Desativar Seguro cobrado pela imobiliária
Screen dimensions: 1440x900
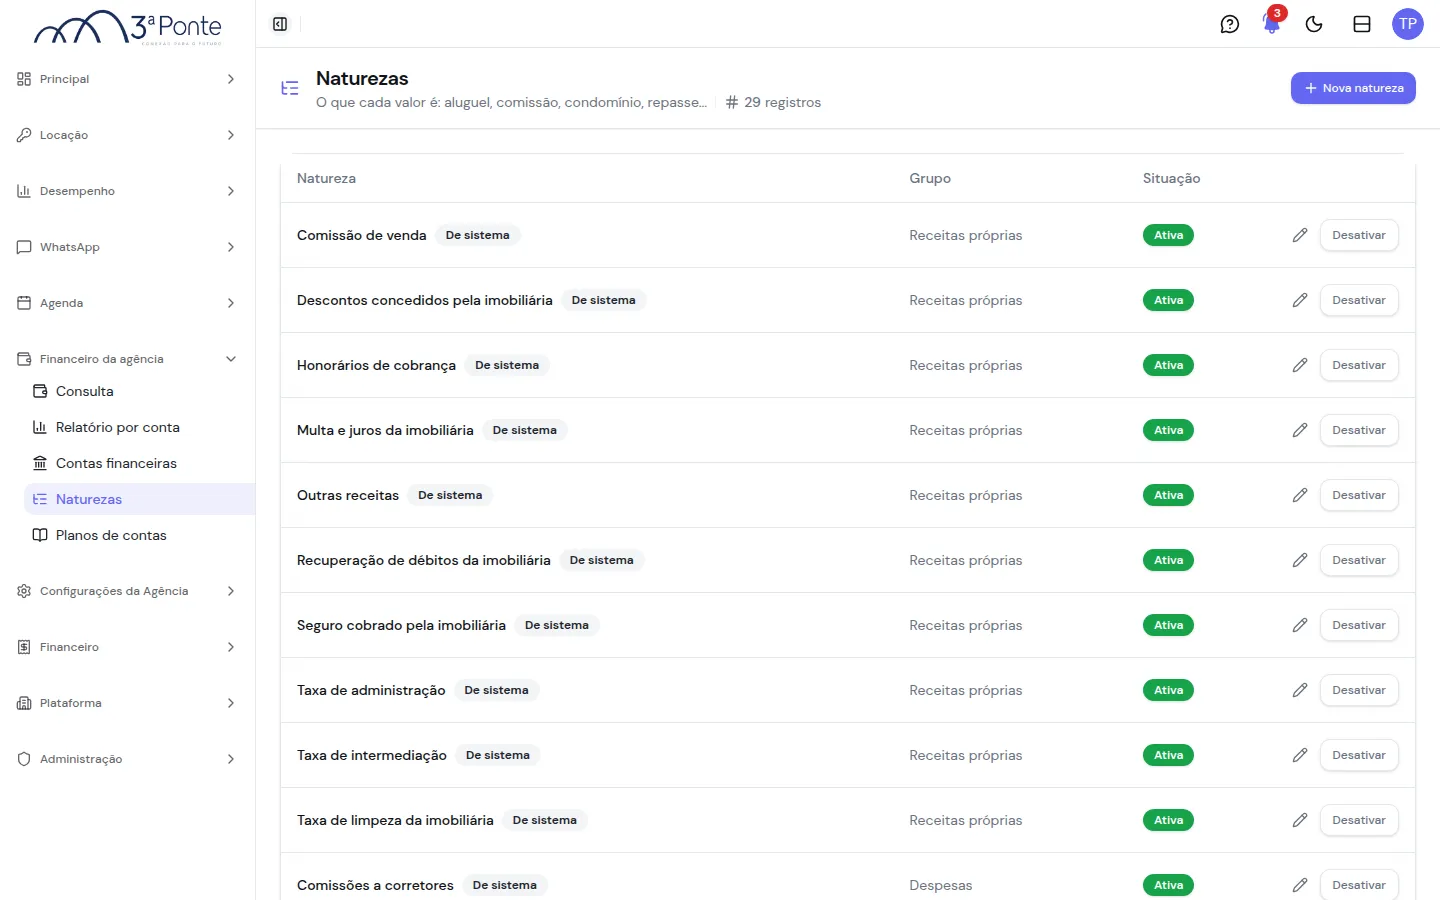(x=1359, y=625)
